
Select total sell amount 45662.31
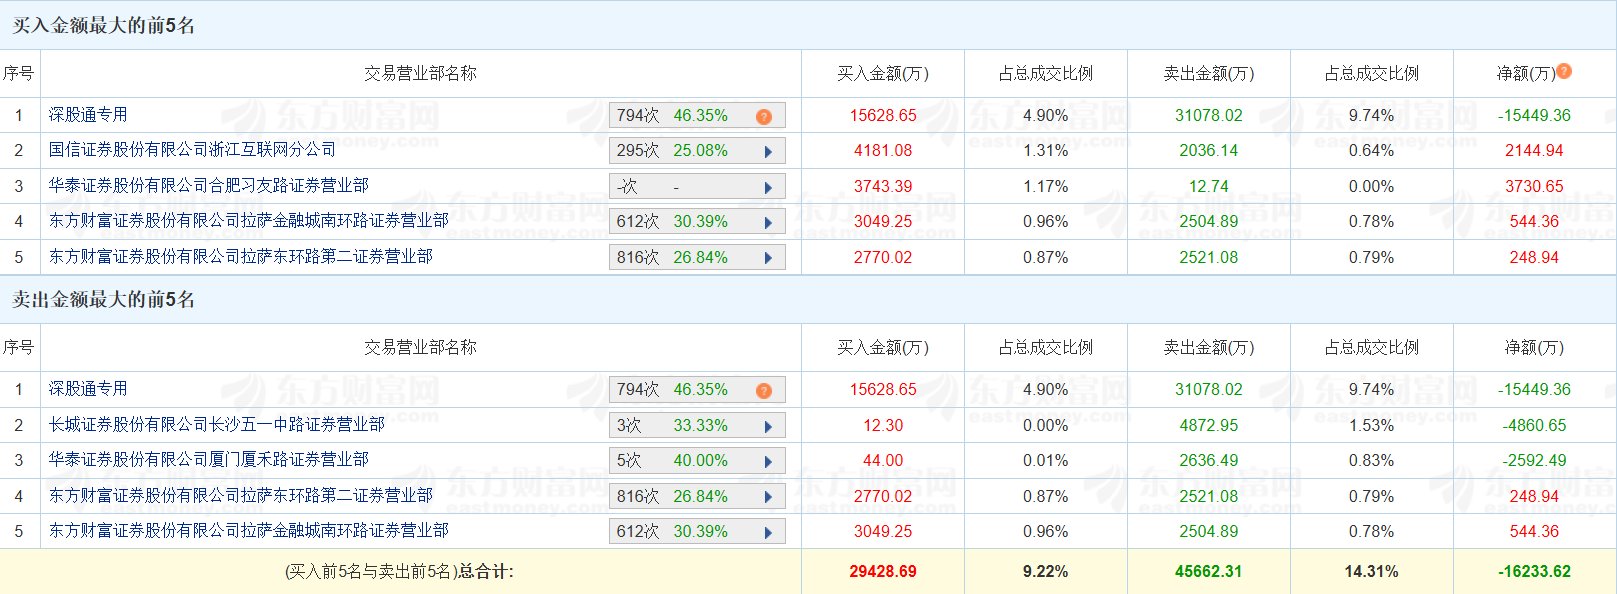pyautogui.click(x=1208, y=572)
